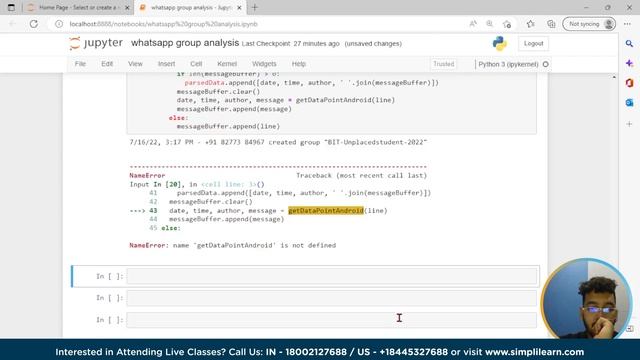The height and width of the screenshot is (360, 640).
Task: Click the created group output line
Action: (x=278, y=142)
